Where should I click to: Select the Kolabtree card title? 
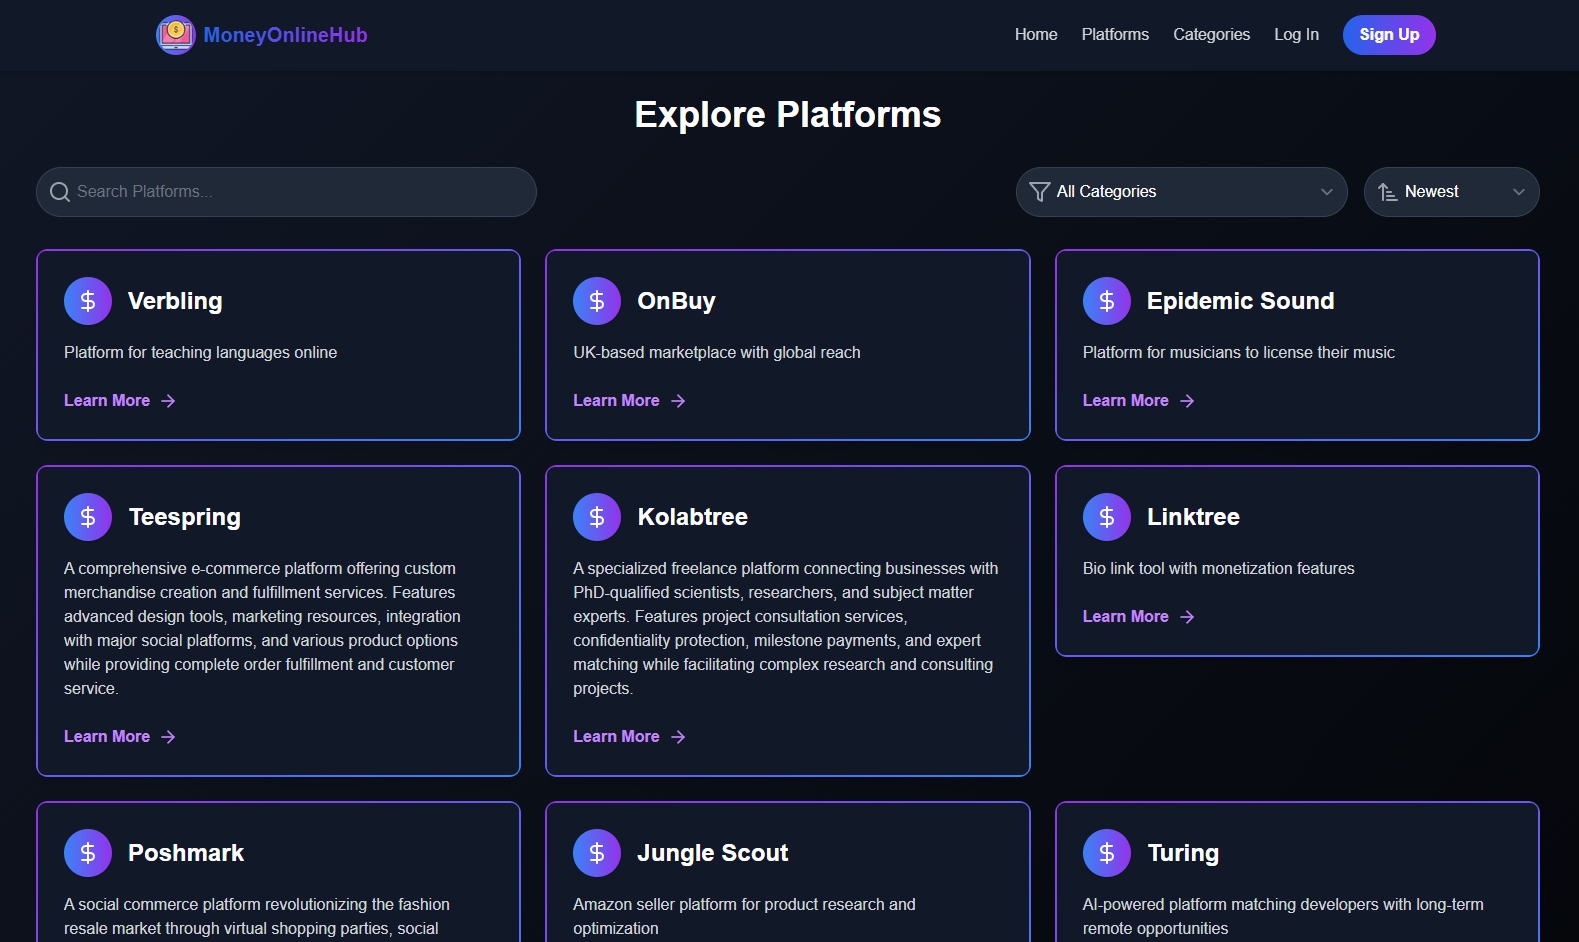pos(693,517)
